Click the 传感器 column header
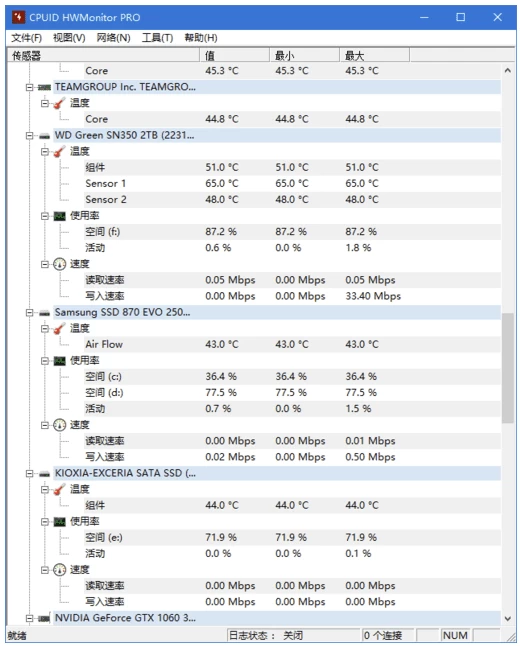520x646 pixels. coord(103,55)
